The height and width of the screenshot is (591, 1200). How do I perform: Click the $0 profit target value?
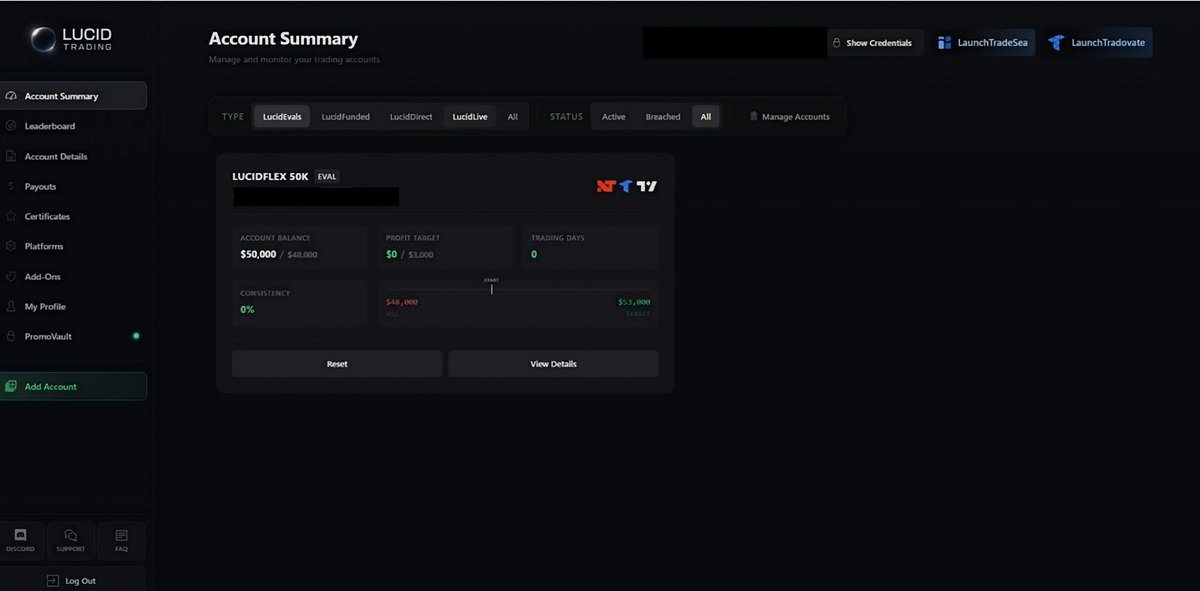click(392, 254)
